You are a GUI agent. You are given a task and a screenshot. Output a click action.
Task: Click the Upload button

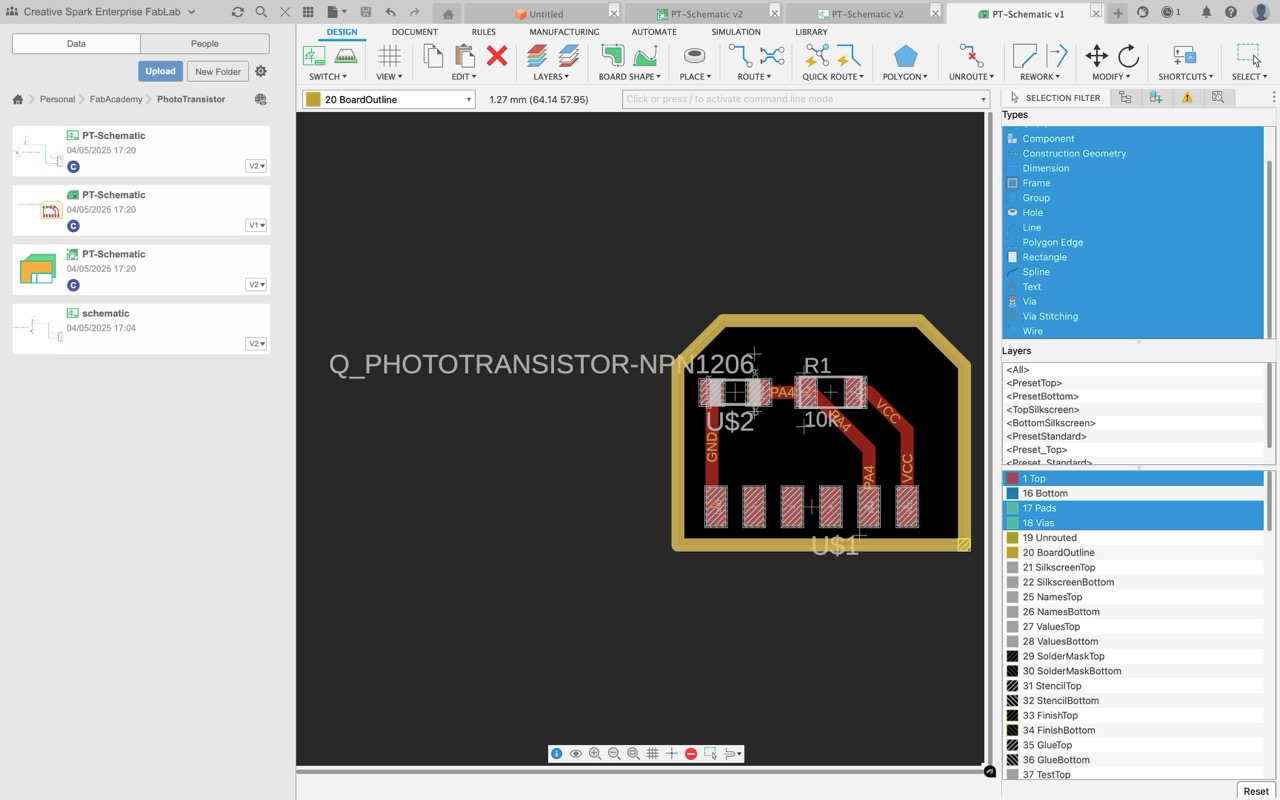point(160,71)
